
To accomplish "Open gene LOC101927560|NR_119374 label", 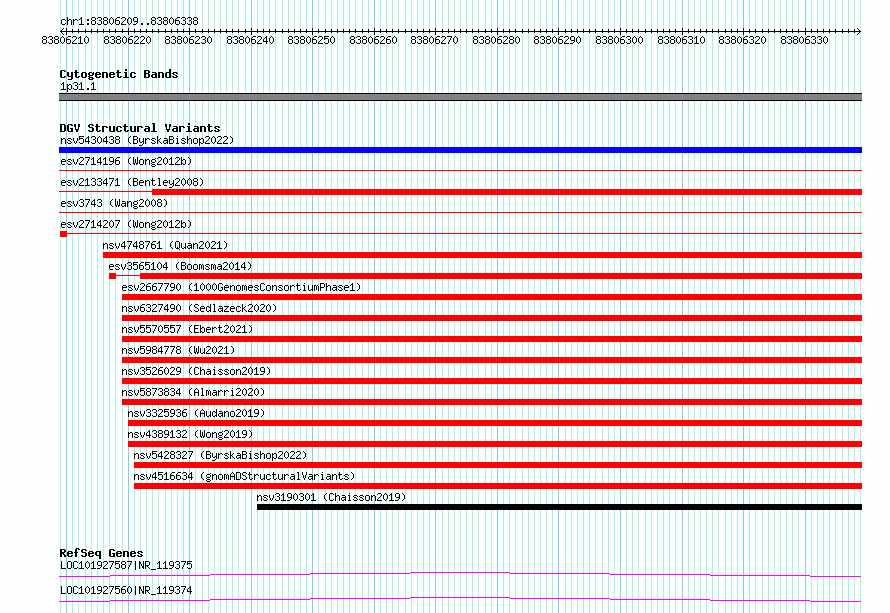I will (x=127, y=590).
